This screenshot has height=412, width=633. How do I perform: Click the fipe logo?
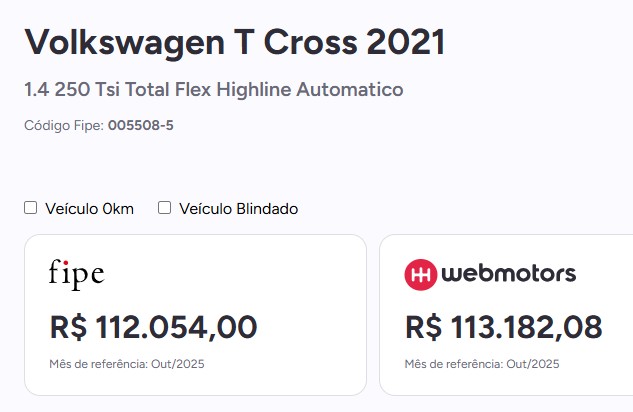pyautogui.click(x=76, y=273)
